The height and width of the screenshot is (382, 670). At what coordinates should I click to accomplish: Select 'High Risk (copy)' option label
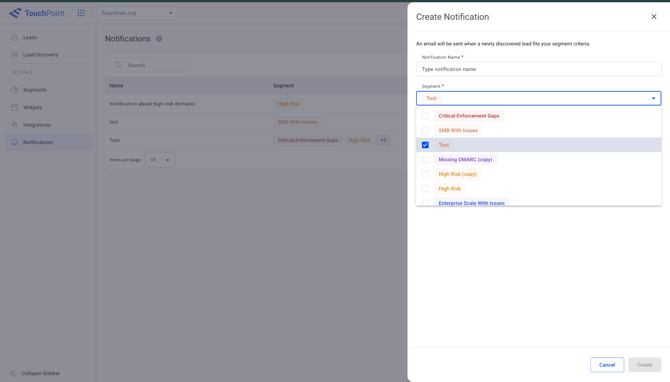458,174
